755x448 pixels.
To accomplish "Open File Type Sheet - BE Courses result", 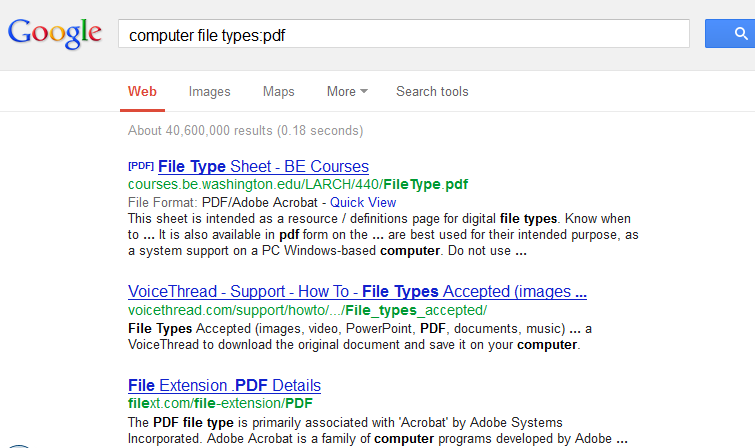I will (x=263, y=166).
